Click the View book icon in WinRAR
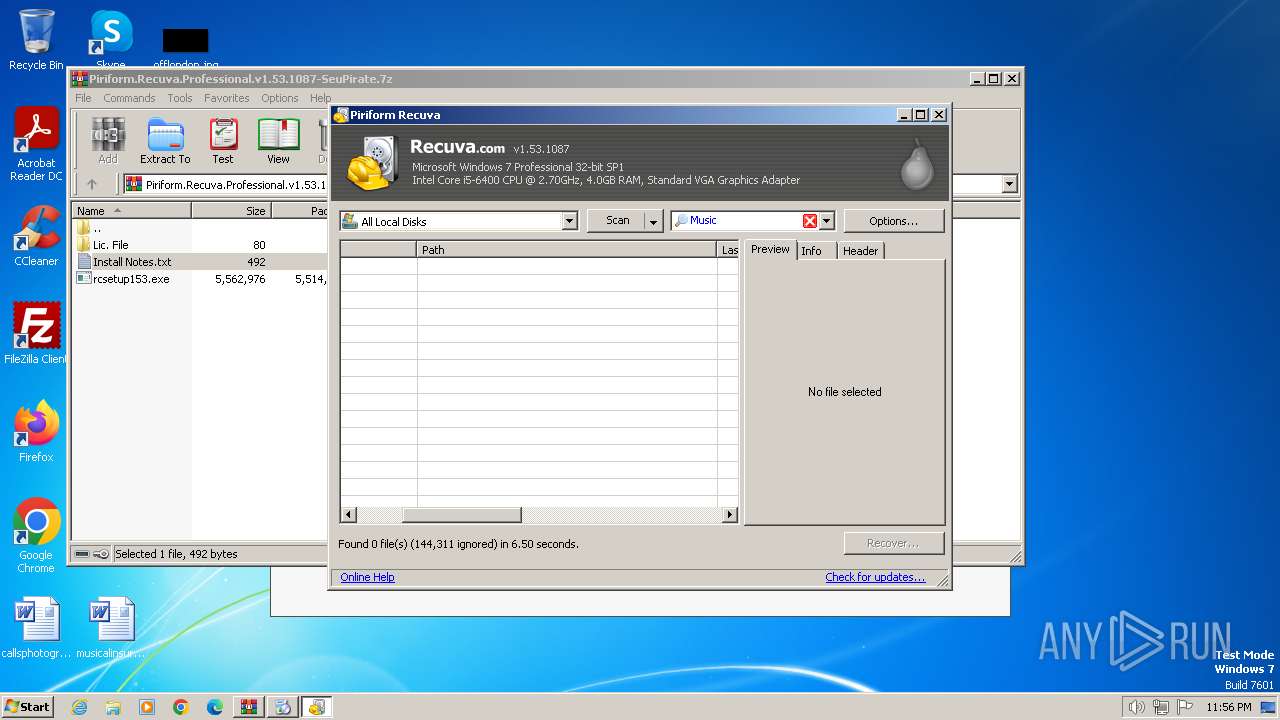The width and height of the screenshot is (1280, 720). tap(278, 141)
